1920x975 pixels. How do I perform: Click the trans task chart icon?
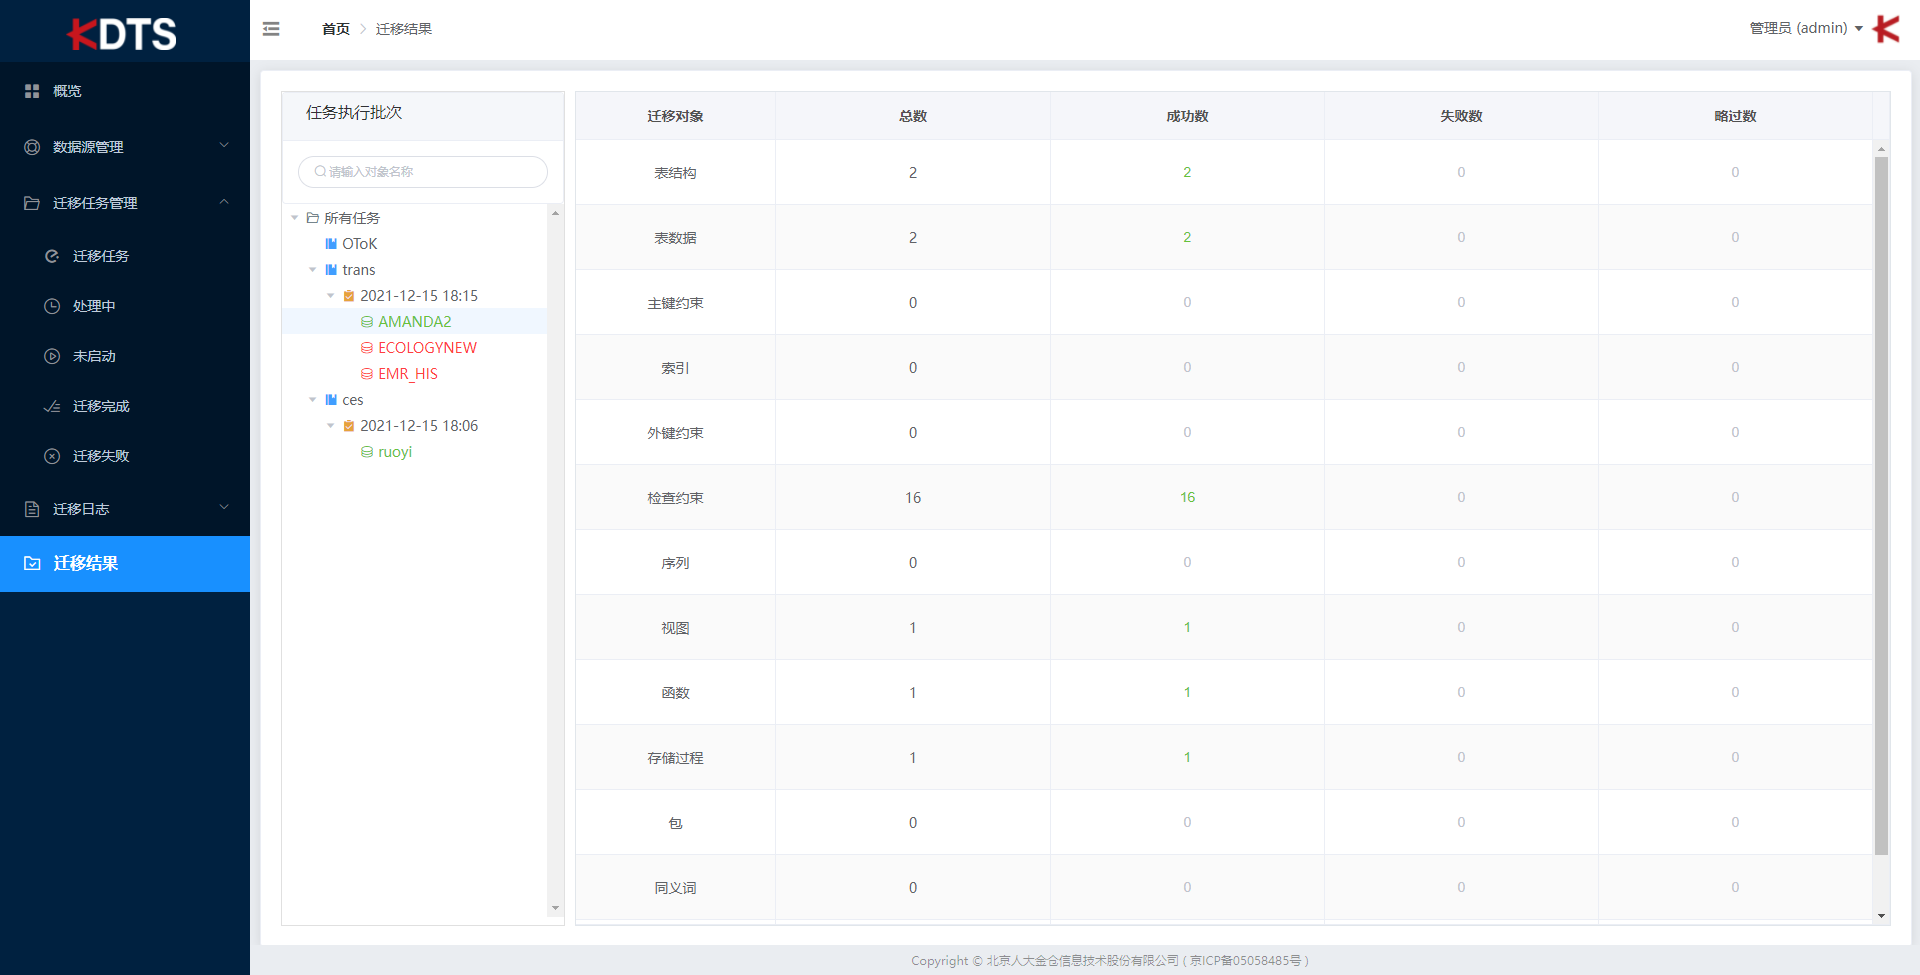coord(331,270)
